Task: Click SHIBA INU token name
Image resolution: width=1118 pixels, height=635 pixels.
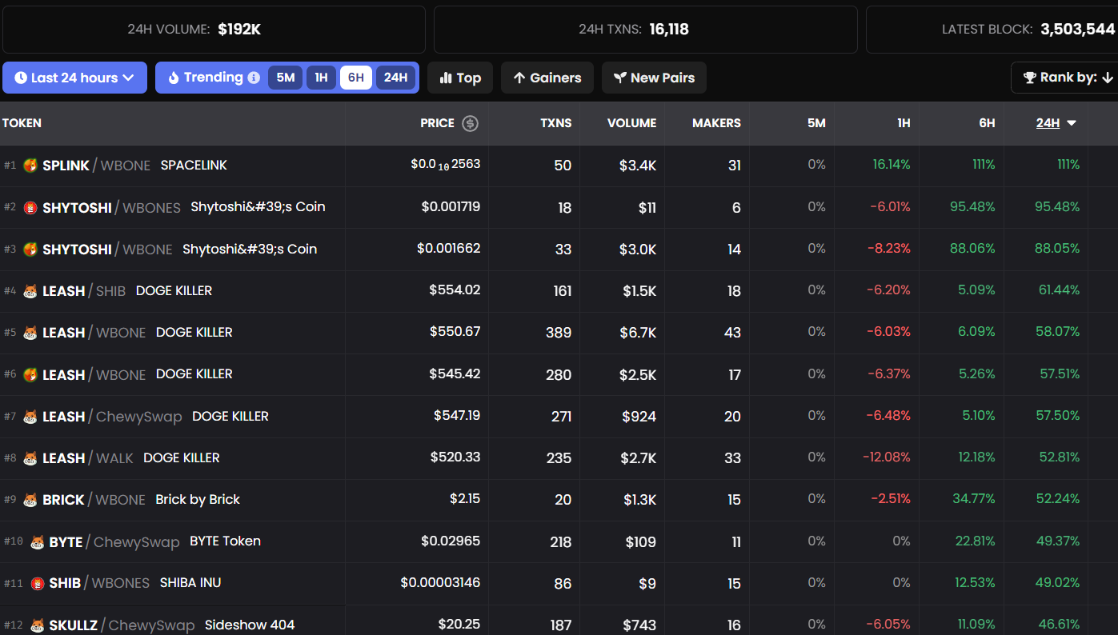Action: pyautogui.click(x=190, y=583)
